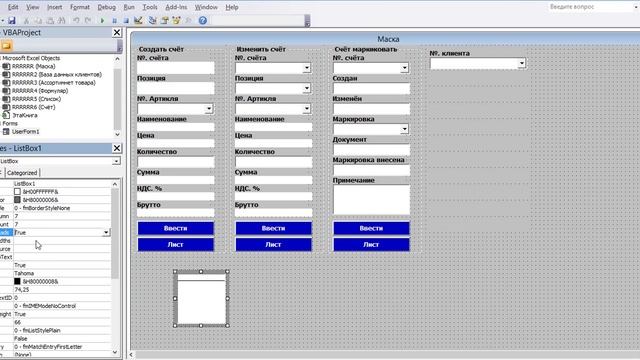This screenshot has width=640, height=360.
Task: Select the RRRRRR (Маска) sheet object
Action: (33, 66)
